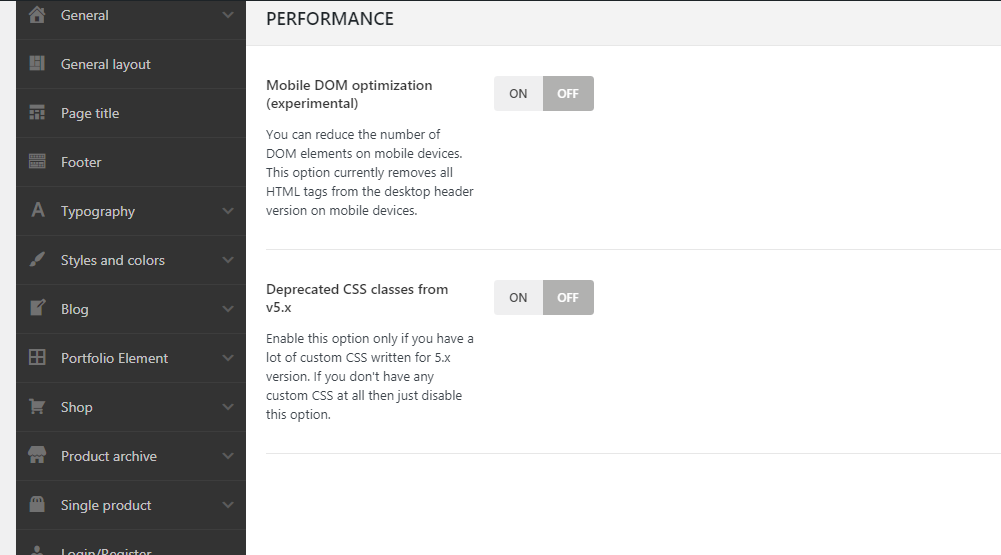Turn ON Mobile DOM optimization
This screenshot has width=1001, height=555.
coord(518,94)
